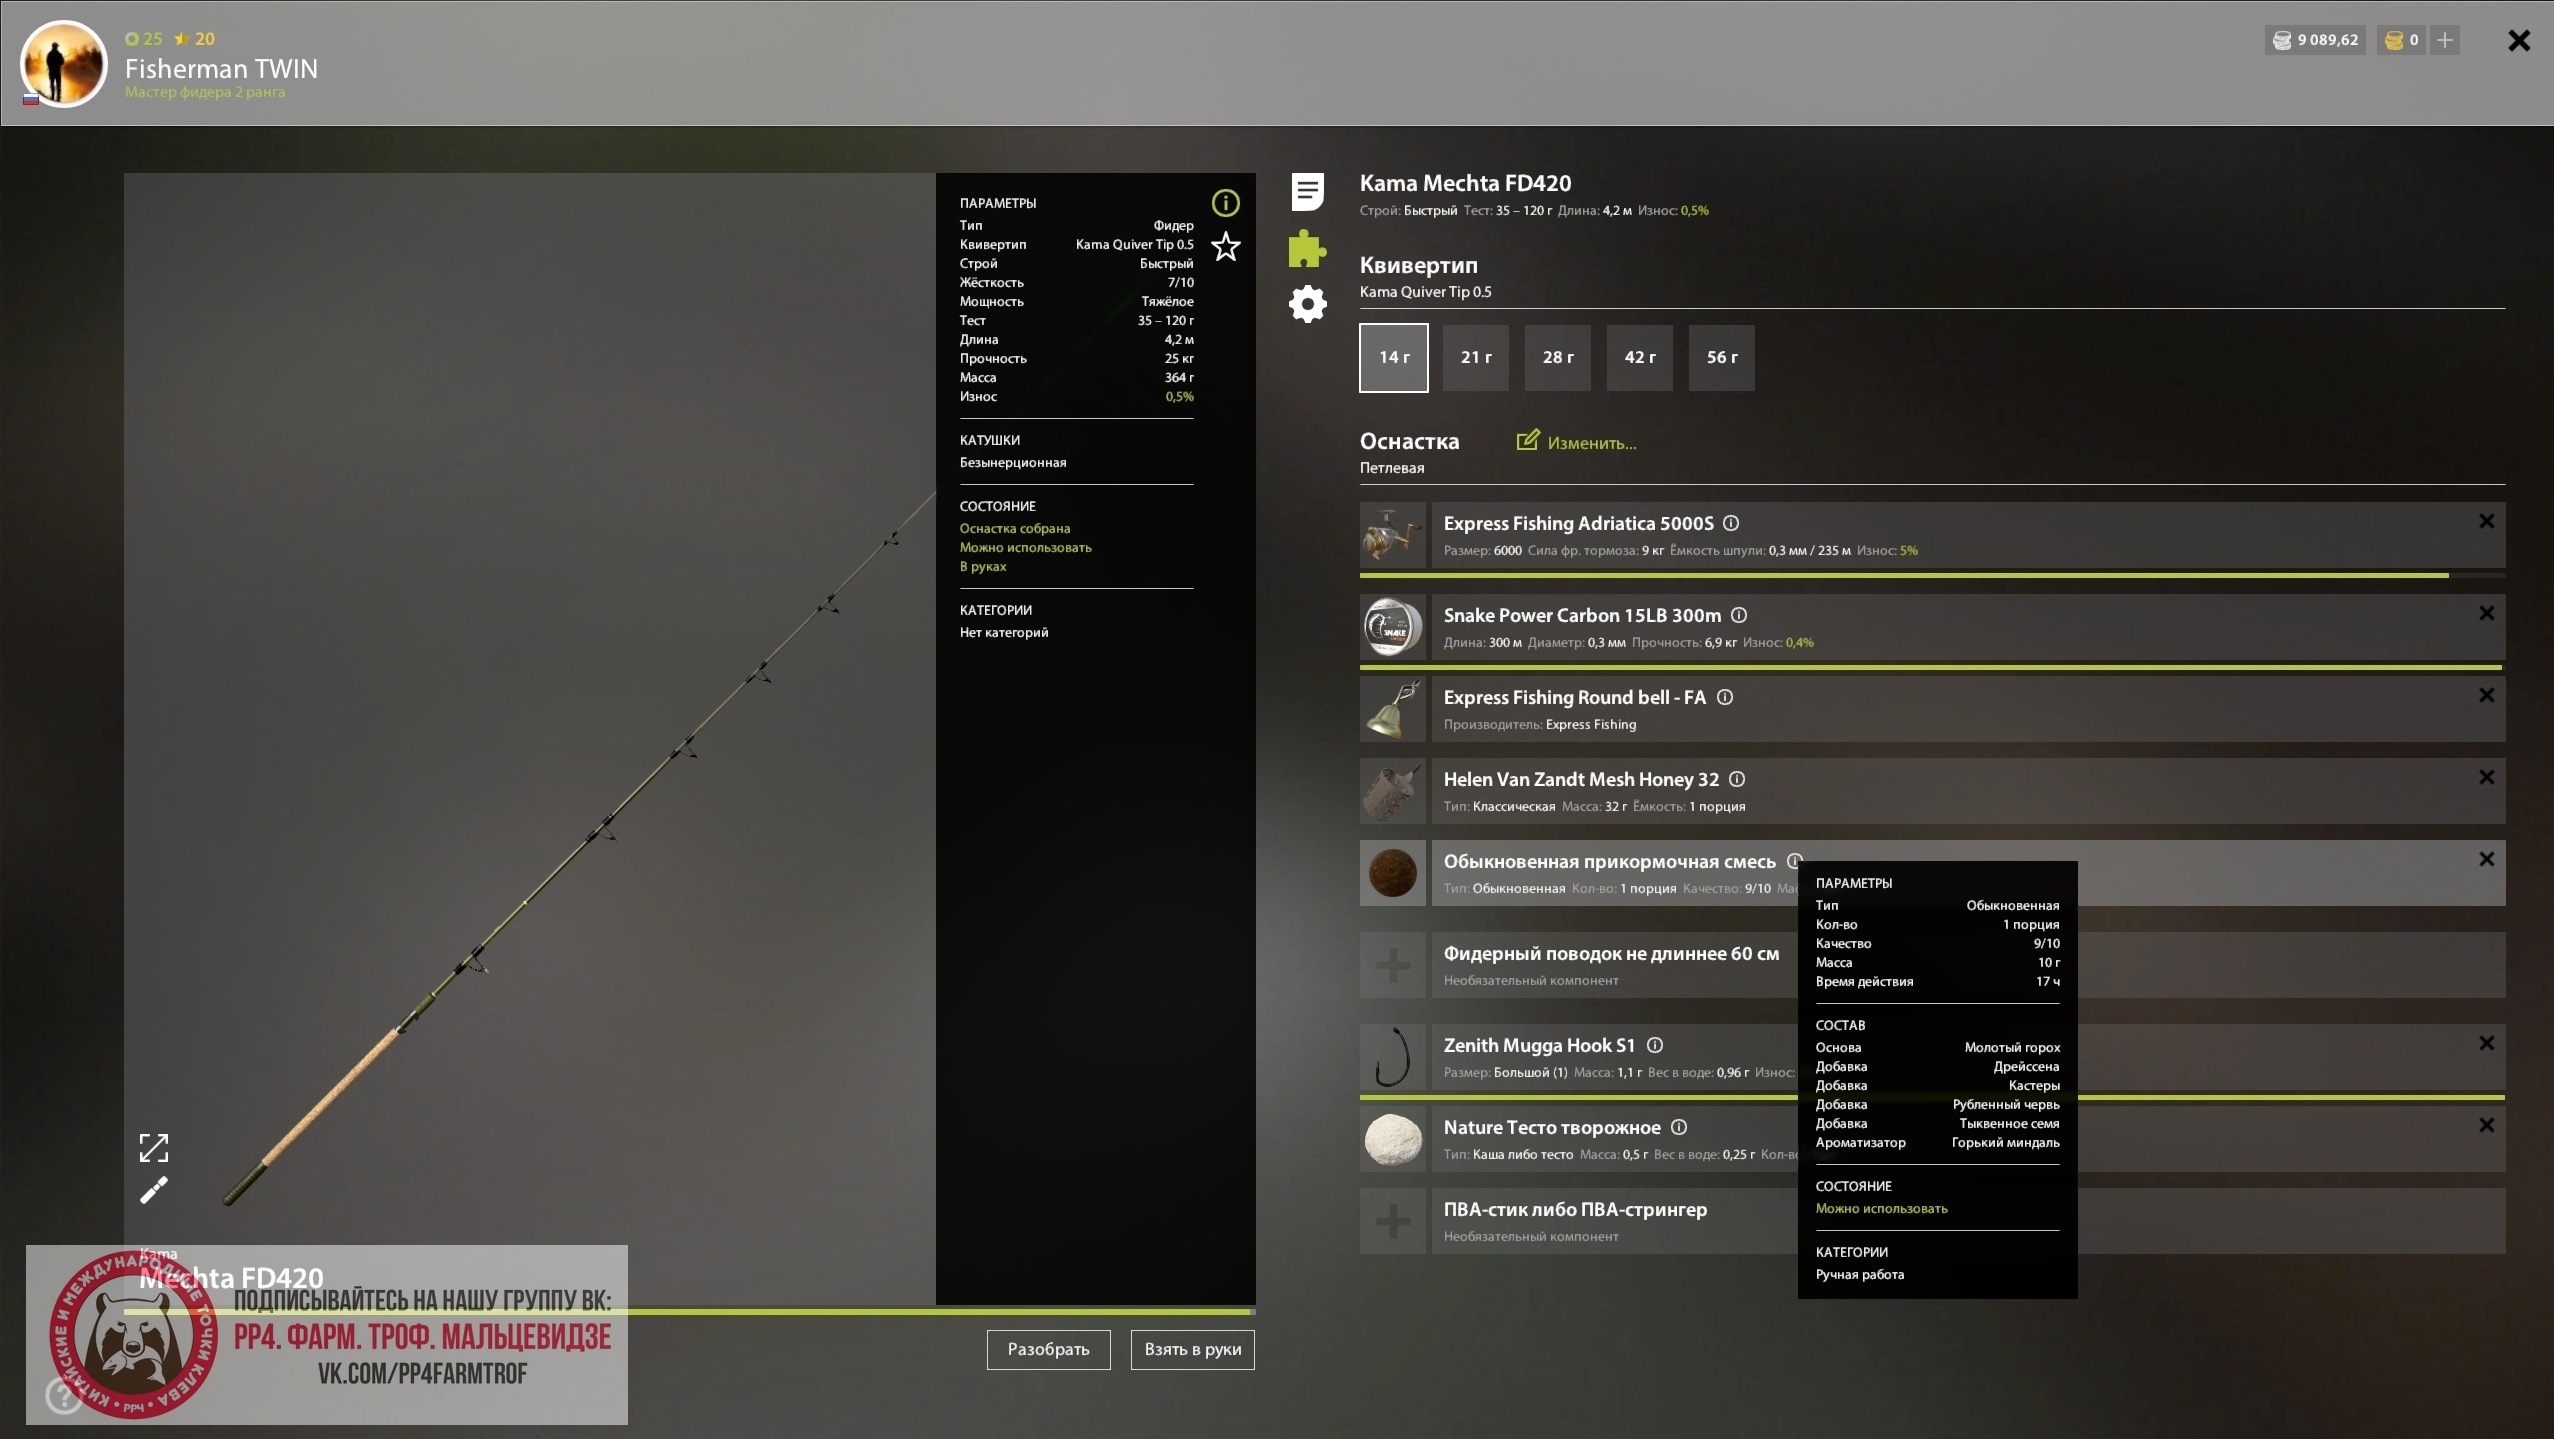Select the 28 г quivertip

tap(1558, 358)
